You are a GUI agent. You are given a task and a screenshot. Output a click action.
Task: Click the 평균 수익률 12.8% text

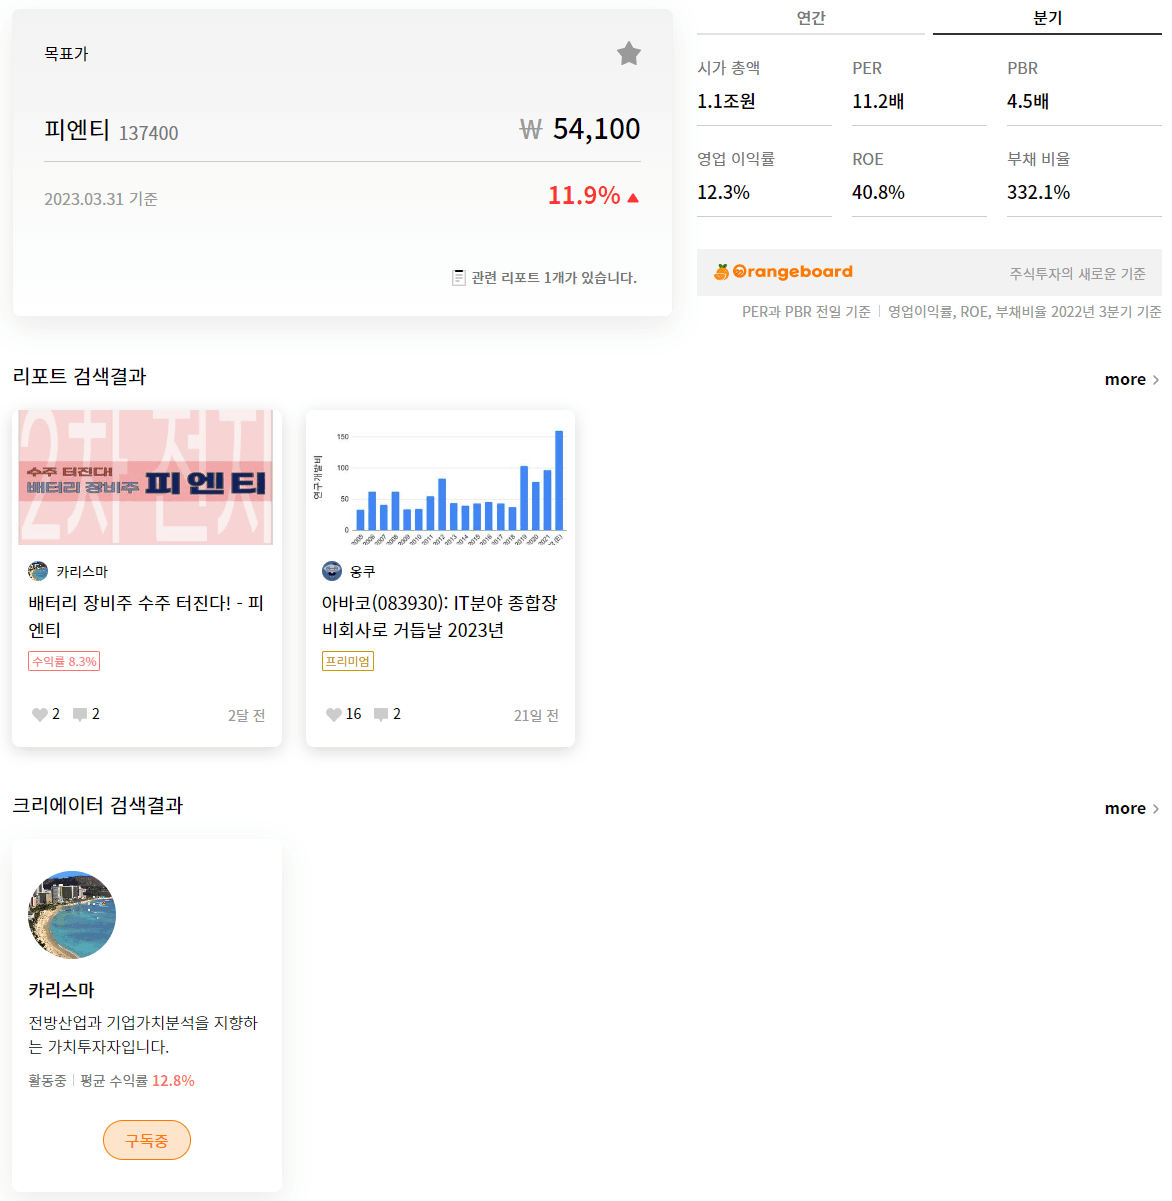point(137,1081)
